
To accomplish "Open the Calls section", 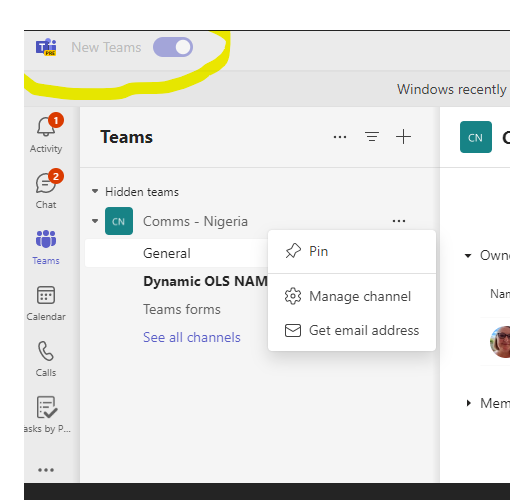I will click(46, 359).
